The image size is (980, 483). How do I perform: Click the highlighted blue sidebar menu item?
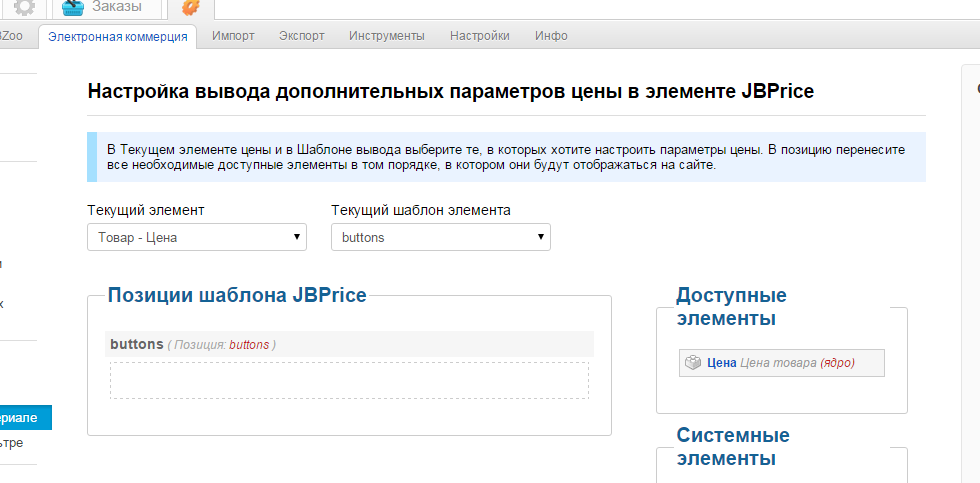[x=25, y=418]
